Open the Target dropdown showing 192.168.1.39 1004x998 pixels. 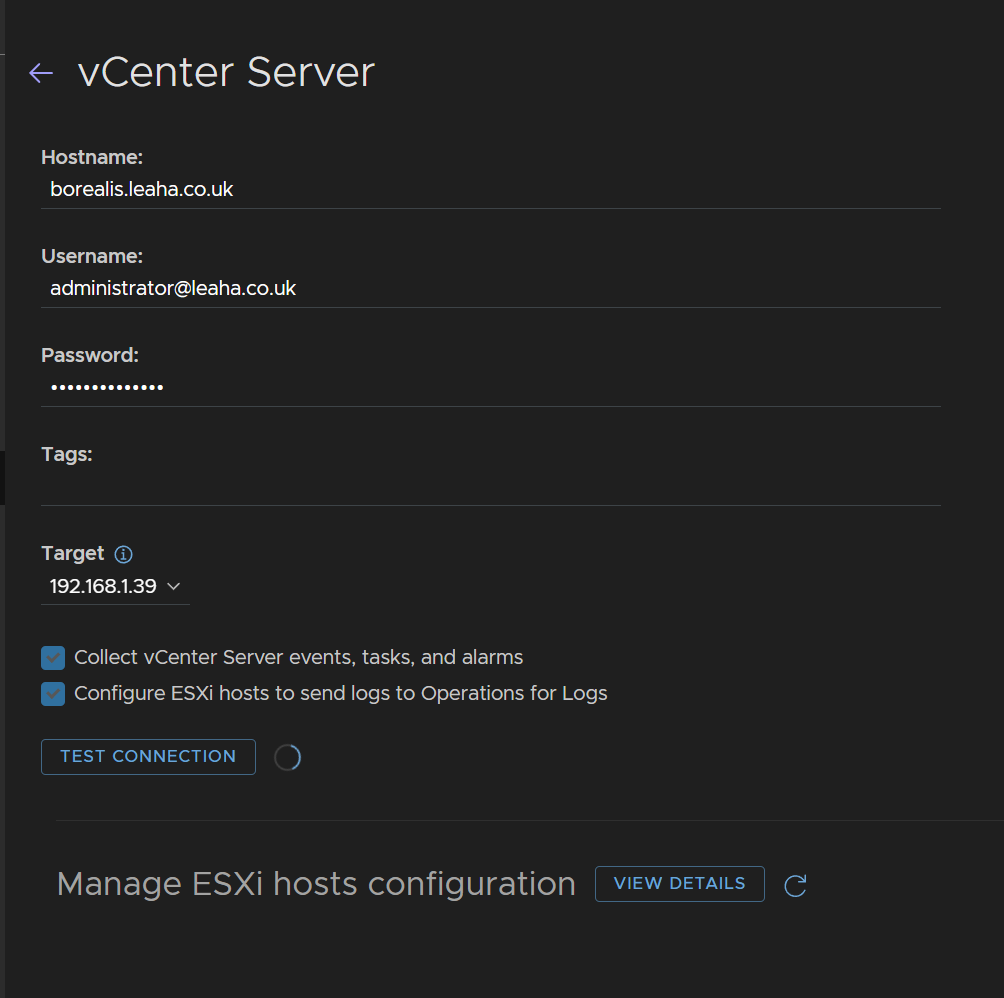(115, 586)
